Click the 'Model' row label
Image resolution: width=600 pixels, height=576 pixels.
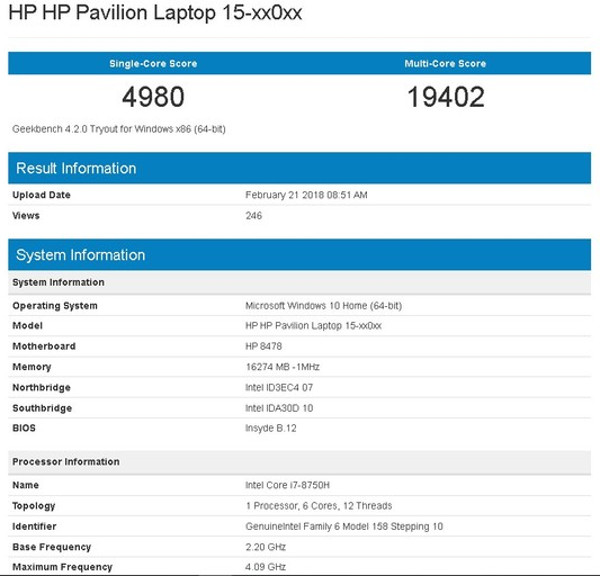click(x=27, y=326)
